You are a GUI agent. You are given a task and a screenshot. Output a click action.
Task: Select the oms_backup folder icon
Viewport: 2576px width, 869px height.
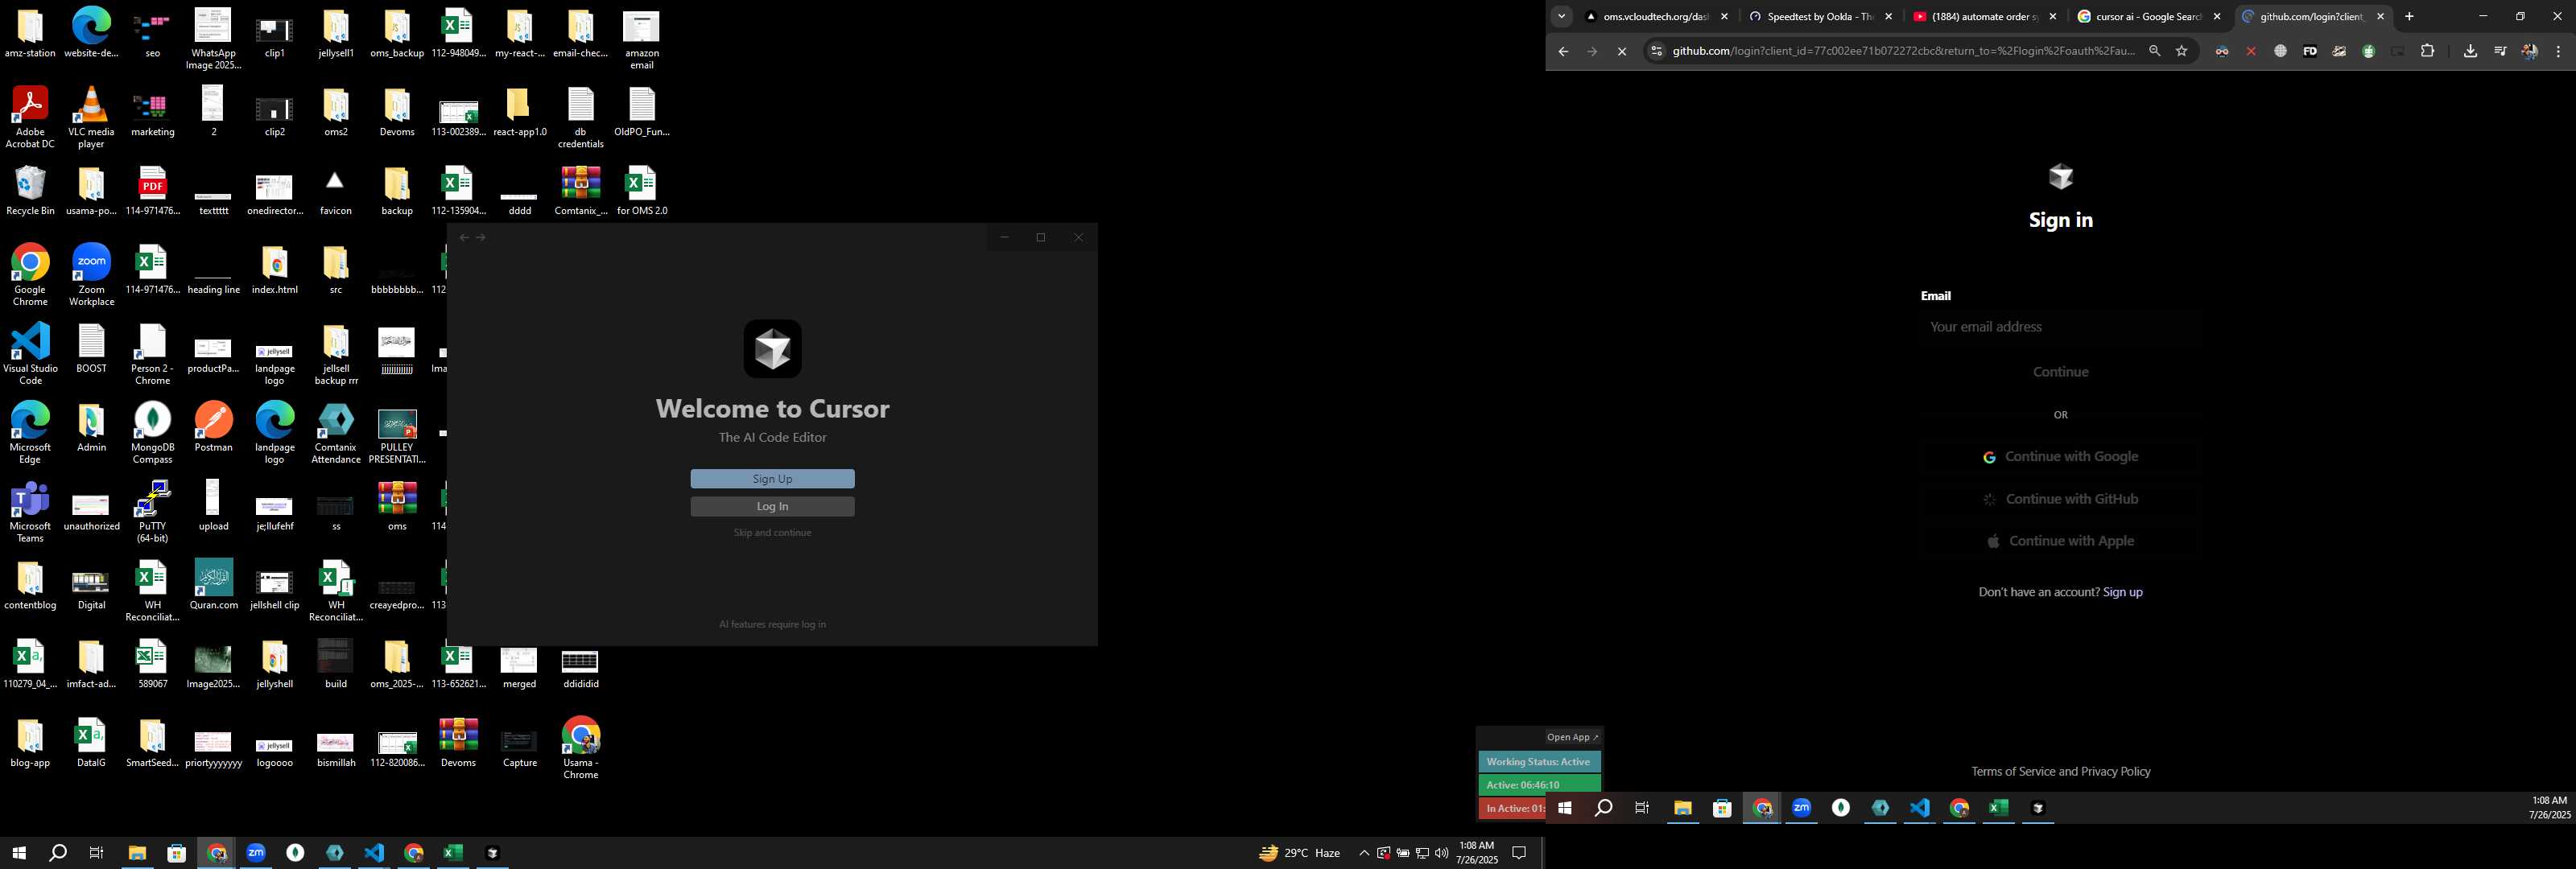click(x=397, y=34)
